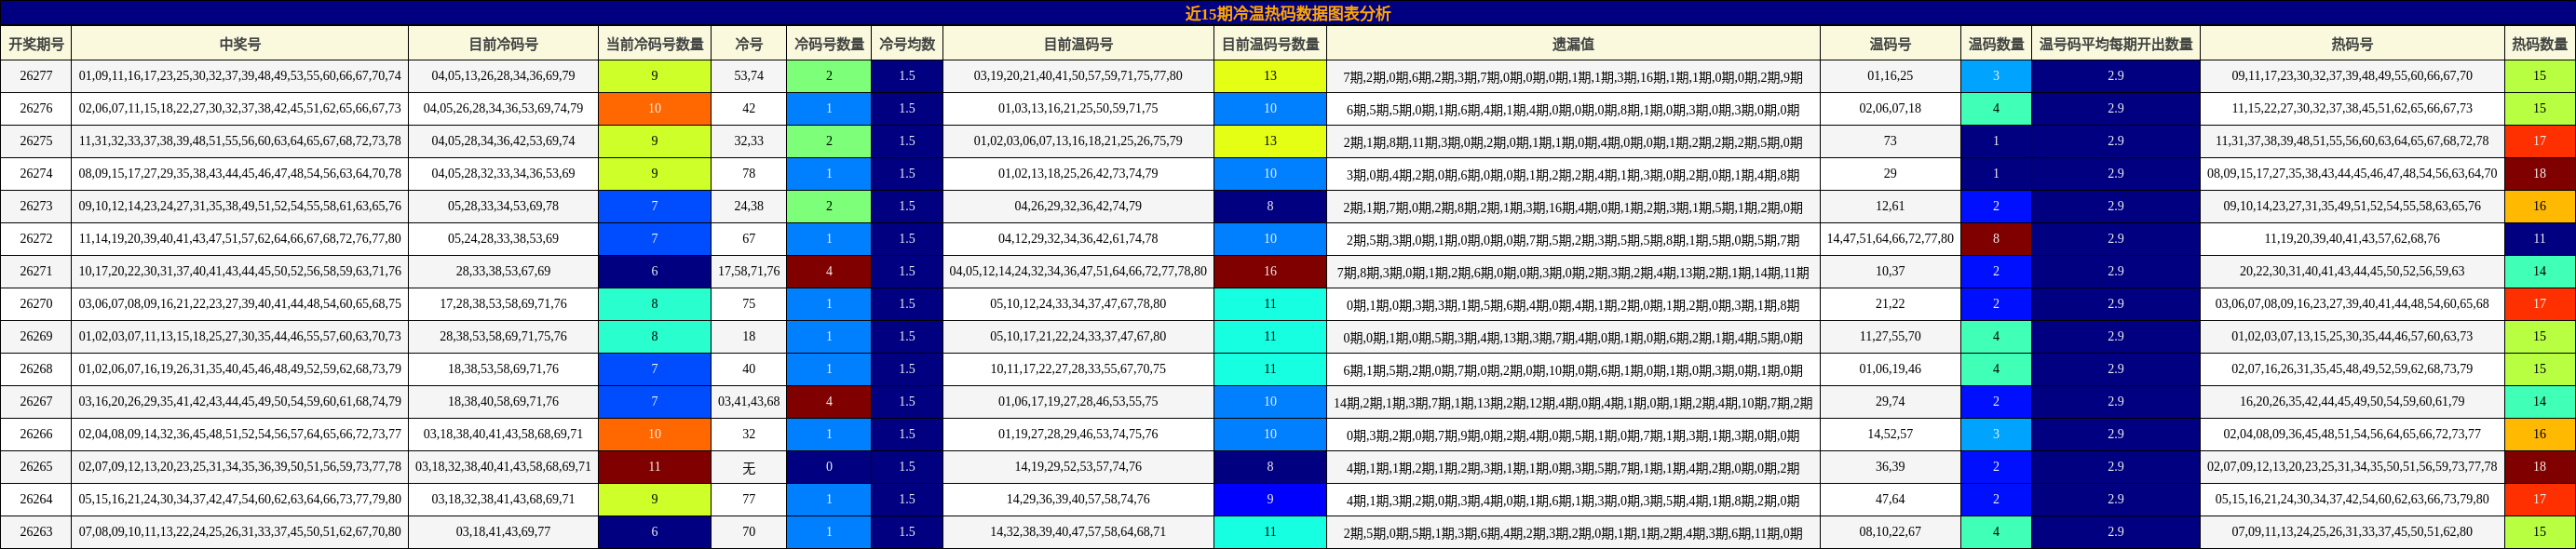Click cold codes 04,05,13,26,28,34,36,69,79 cell
This screenshot has width=2576, height=549.
[503, 76]
